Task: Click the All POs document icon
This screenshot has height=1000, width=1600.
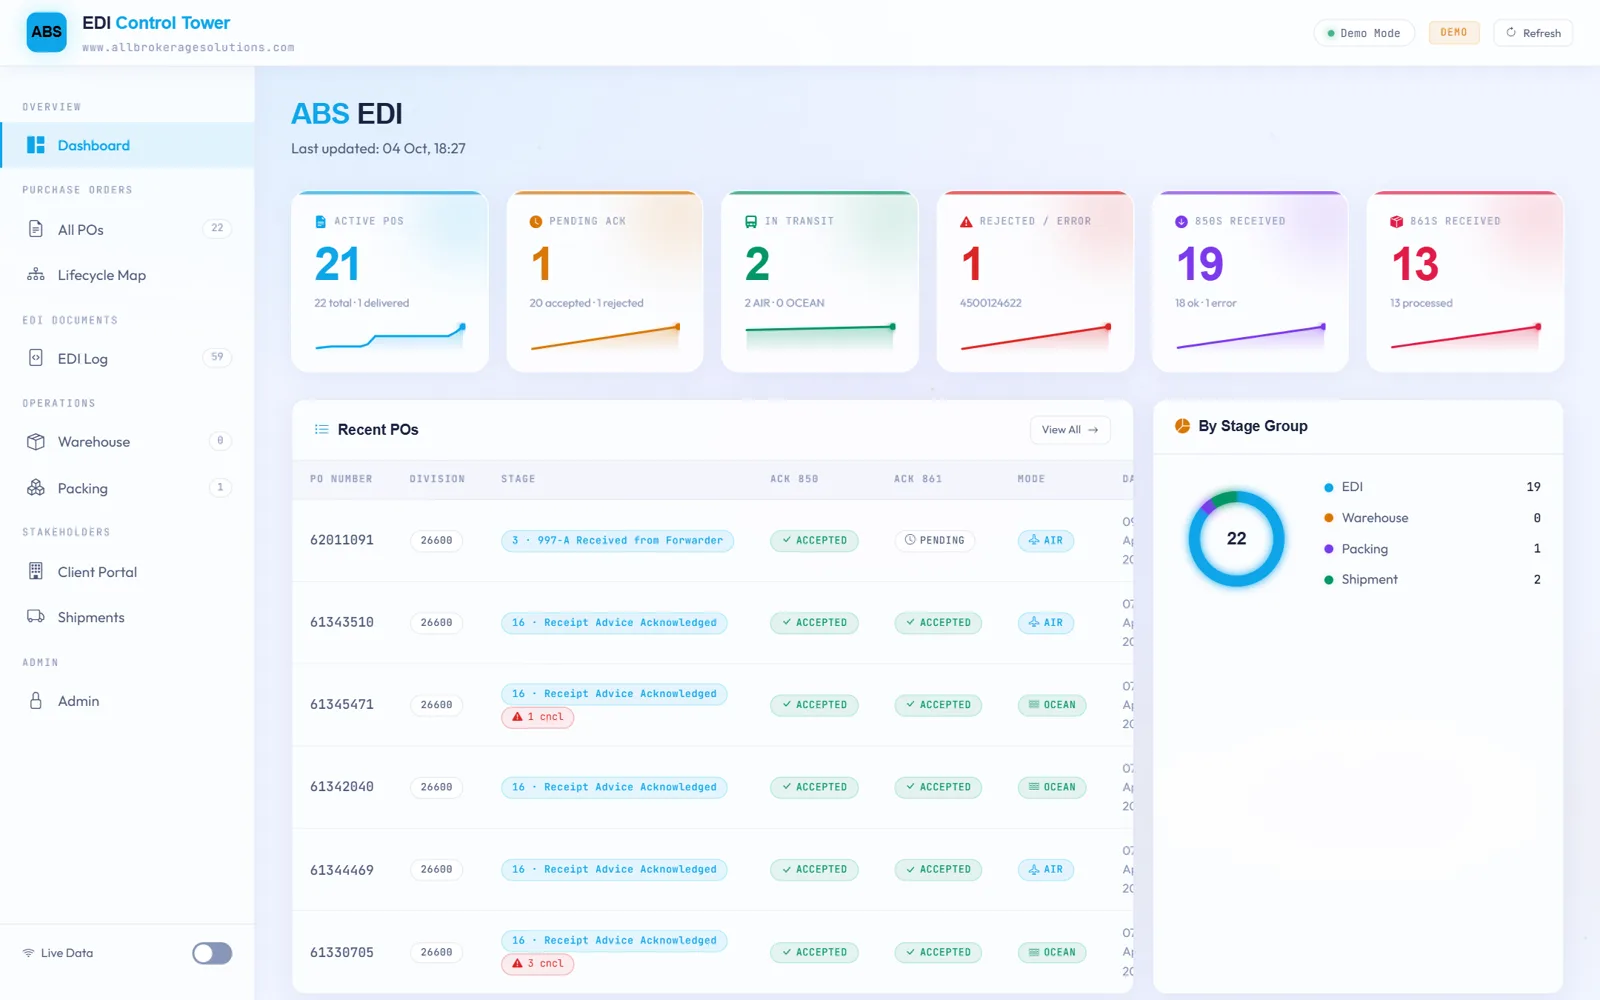Action: tap(36, 229)
